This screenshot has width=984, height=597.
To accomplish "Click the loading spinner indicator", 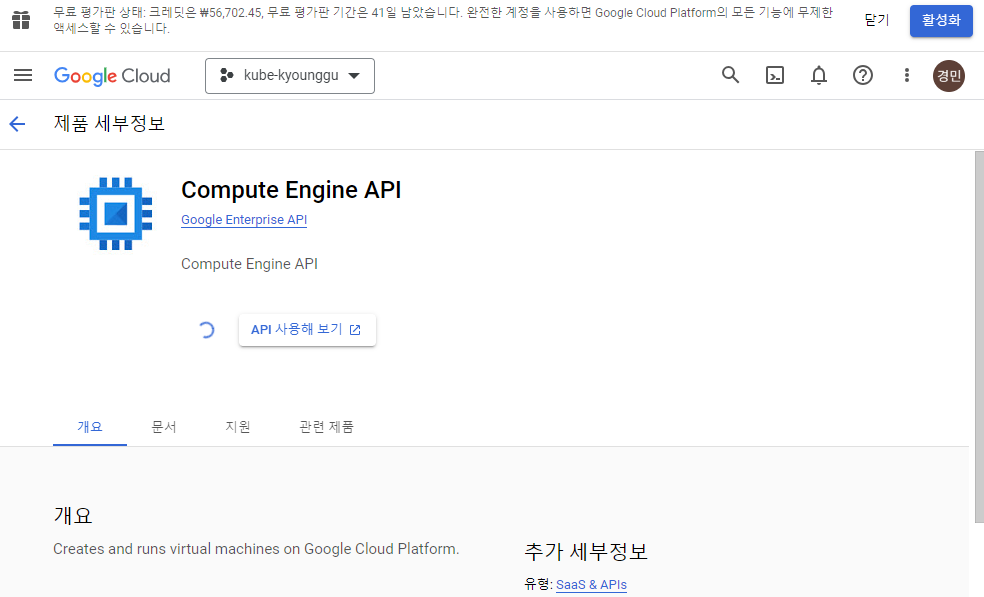I will click(206, 330).
